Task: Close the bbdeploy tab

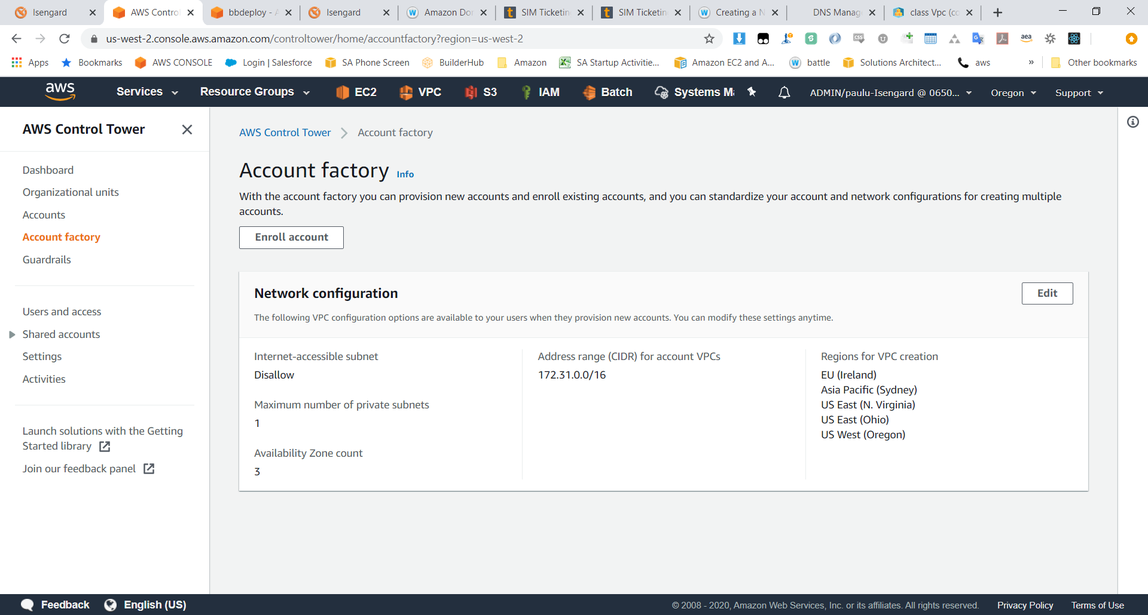Action: click(288, 12)
